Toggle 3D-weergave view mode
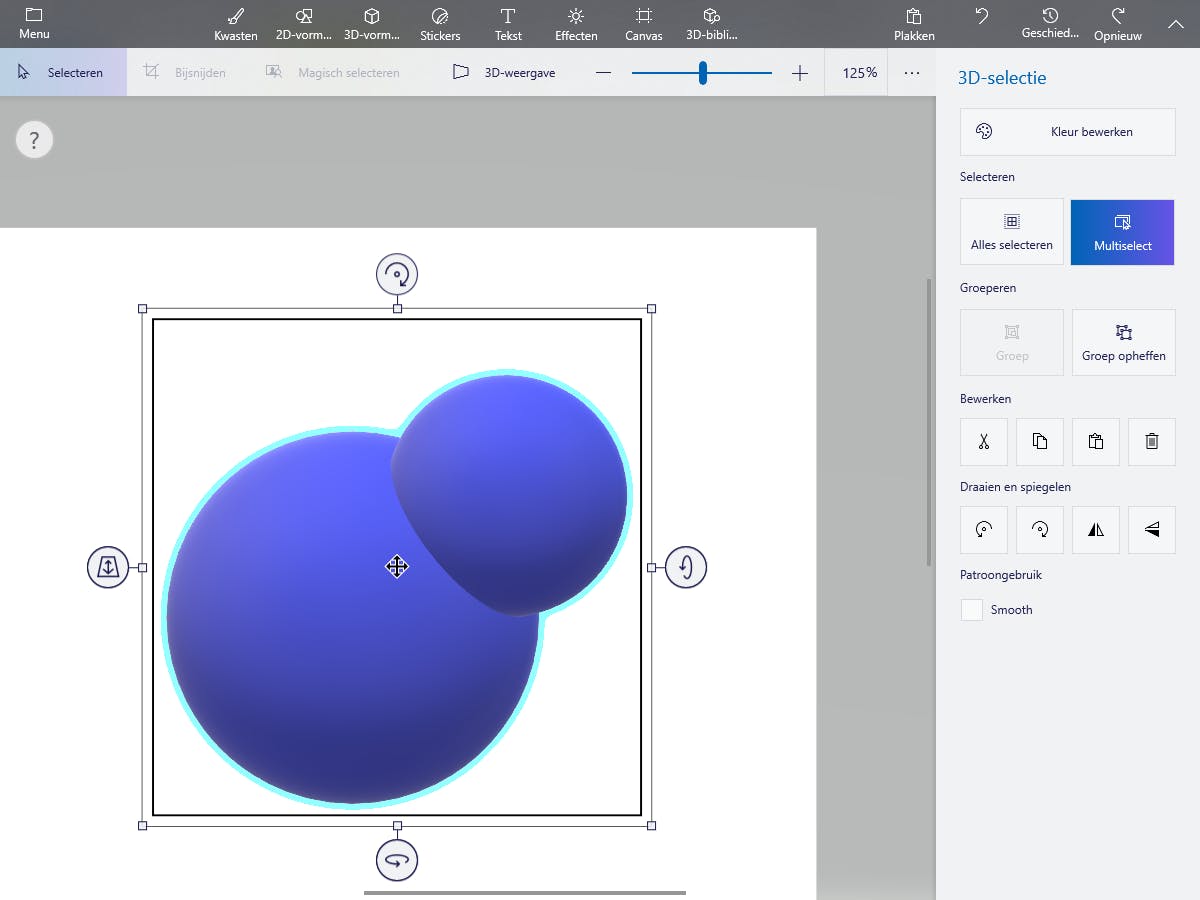1200x900 pixels. pyautogui.click(x=504, y=73)
